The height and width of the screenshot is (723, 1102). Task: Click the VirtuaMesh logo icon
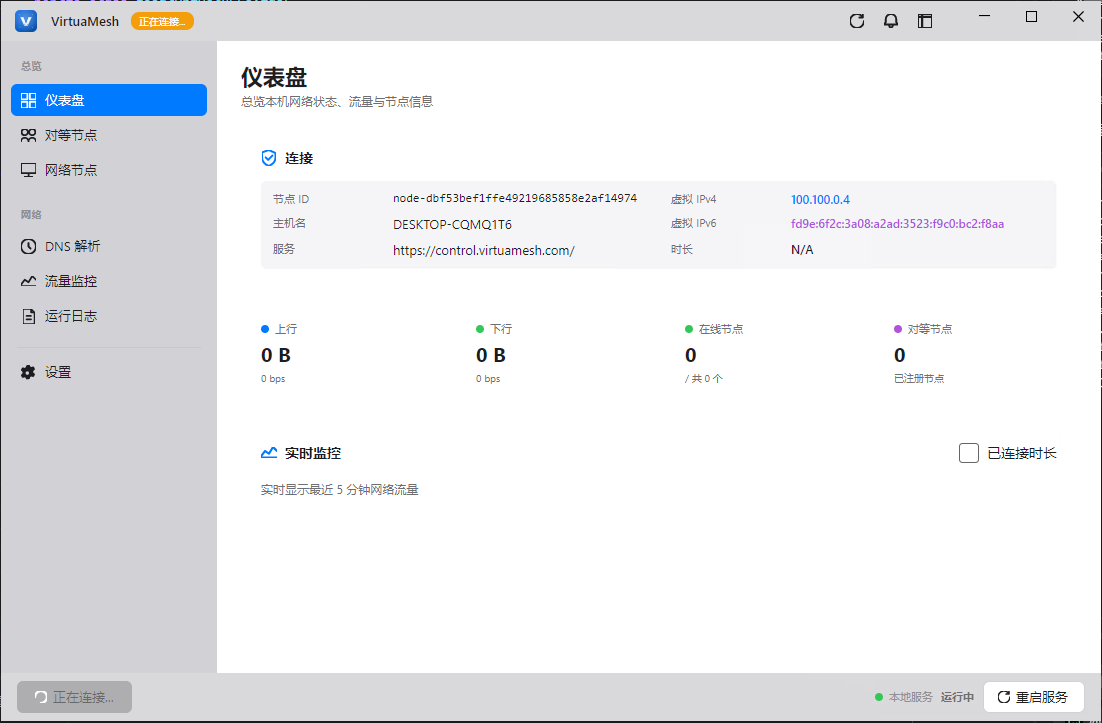point(26,21)
